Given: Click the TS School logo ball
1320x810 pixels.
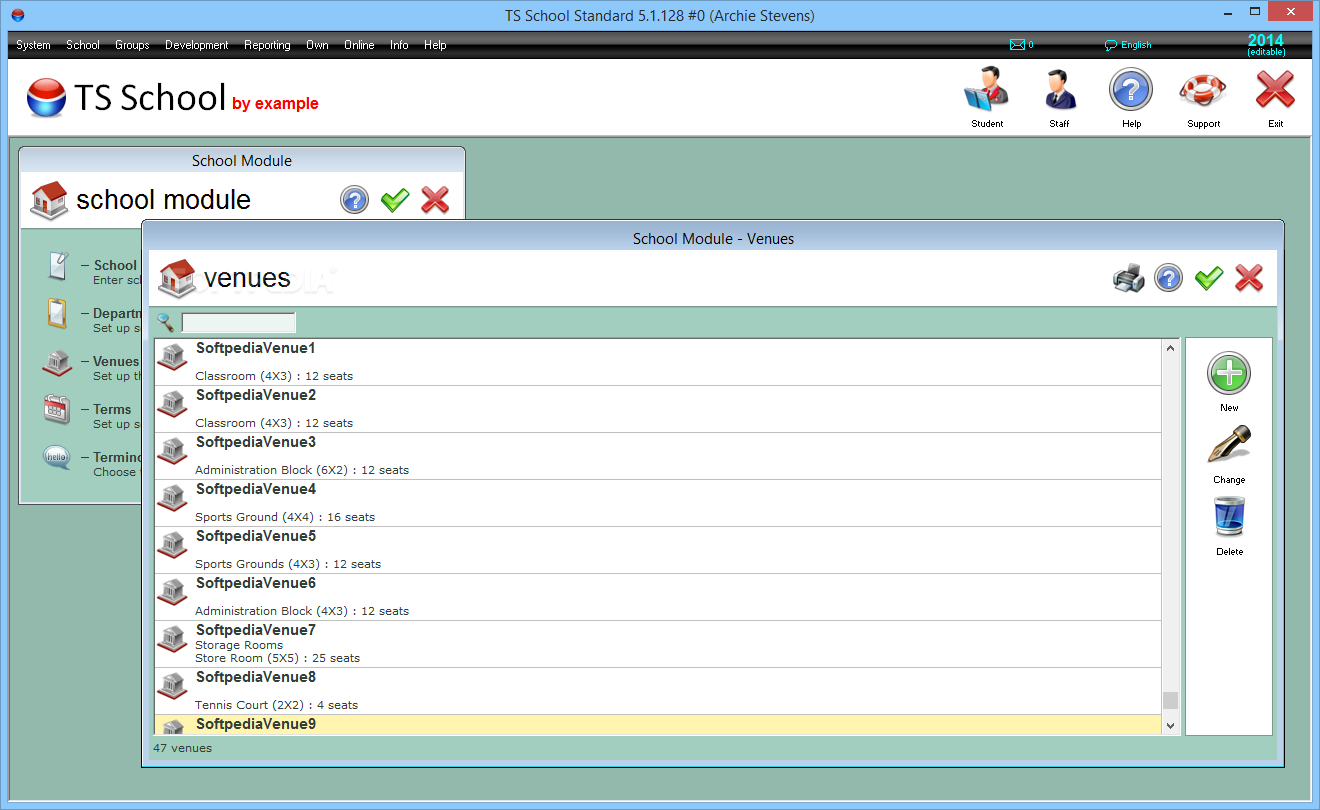Looking at the screenshot, I should (46, 98).
